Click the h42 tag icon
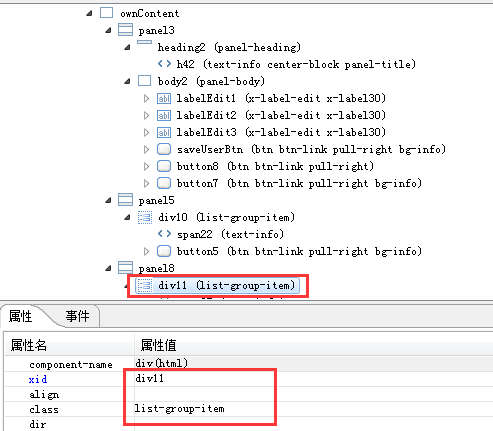The width and height of the screenshot is (493, 431). point(164,63)
